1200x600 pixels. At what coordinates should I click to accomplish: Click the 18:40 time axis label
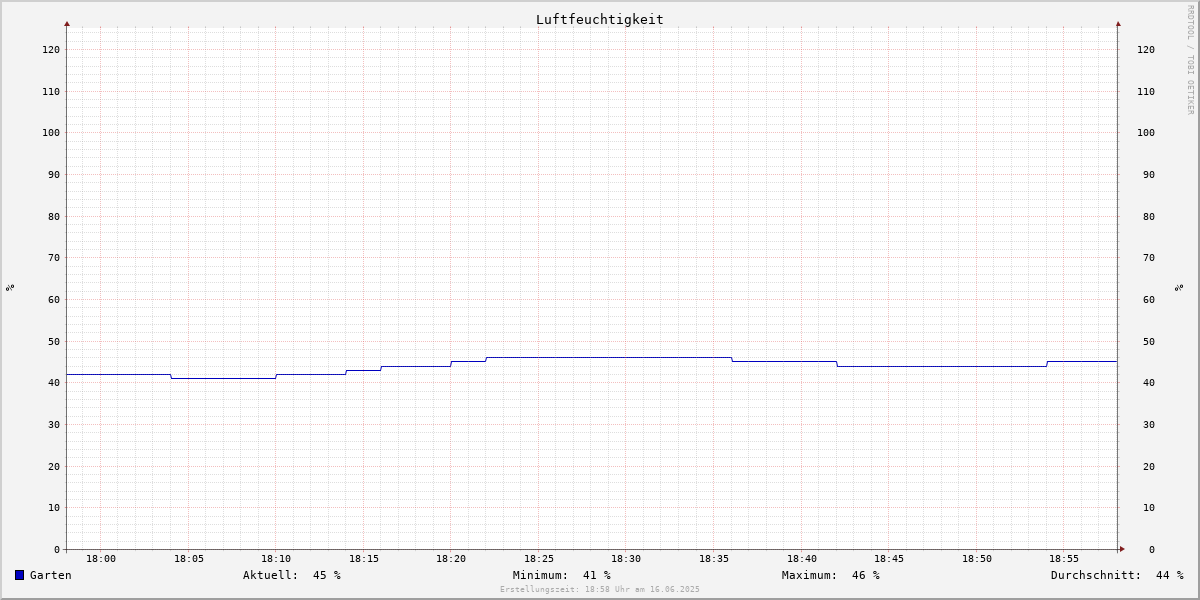802,559
